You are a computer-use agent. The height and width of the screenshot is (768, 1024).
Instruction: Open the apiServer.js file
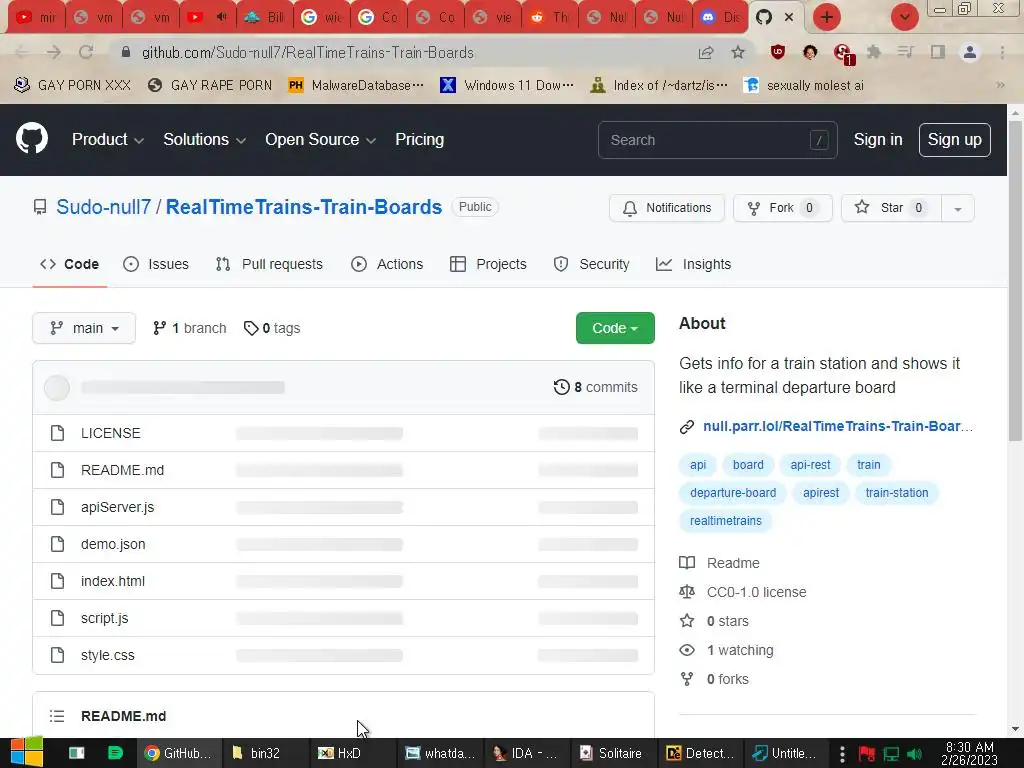118,507
